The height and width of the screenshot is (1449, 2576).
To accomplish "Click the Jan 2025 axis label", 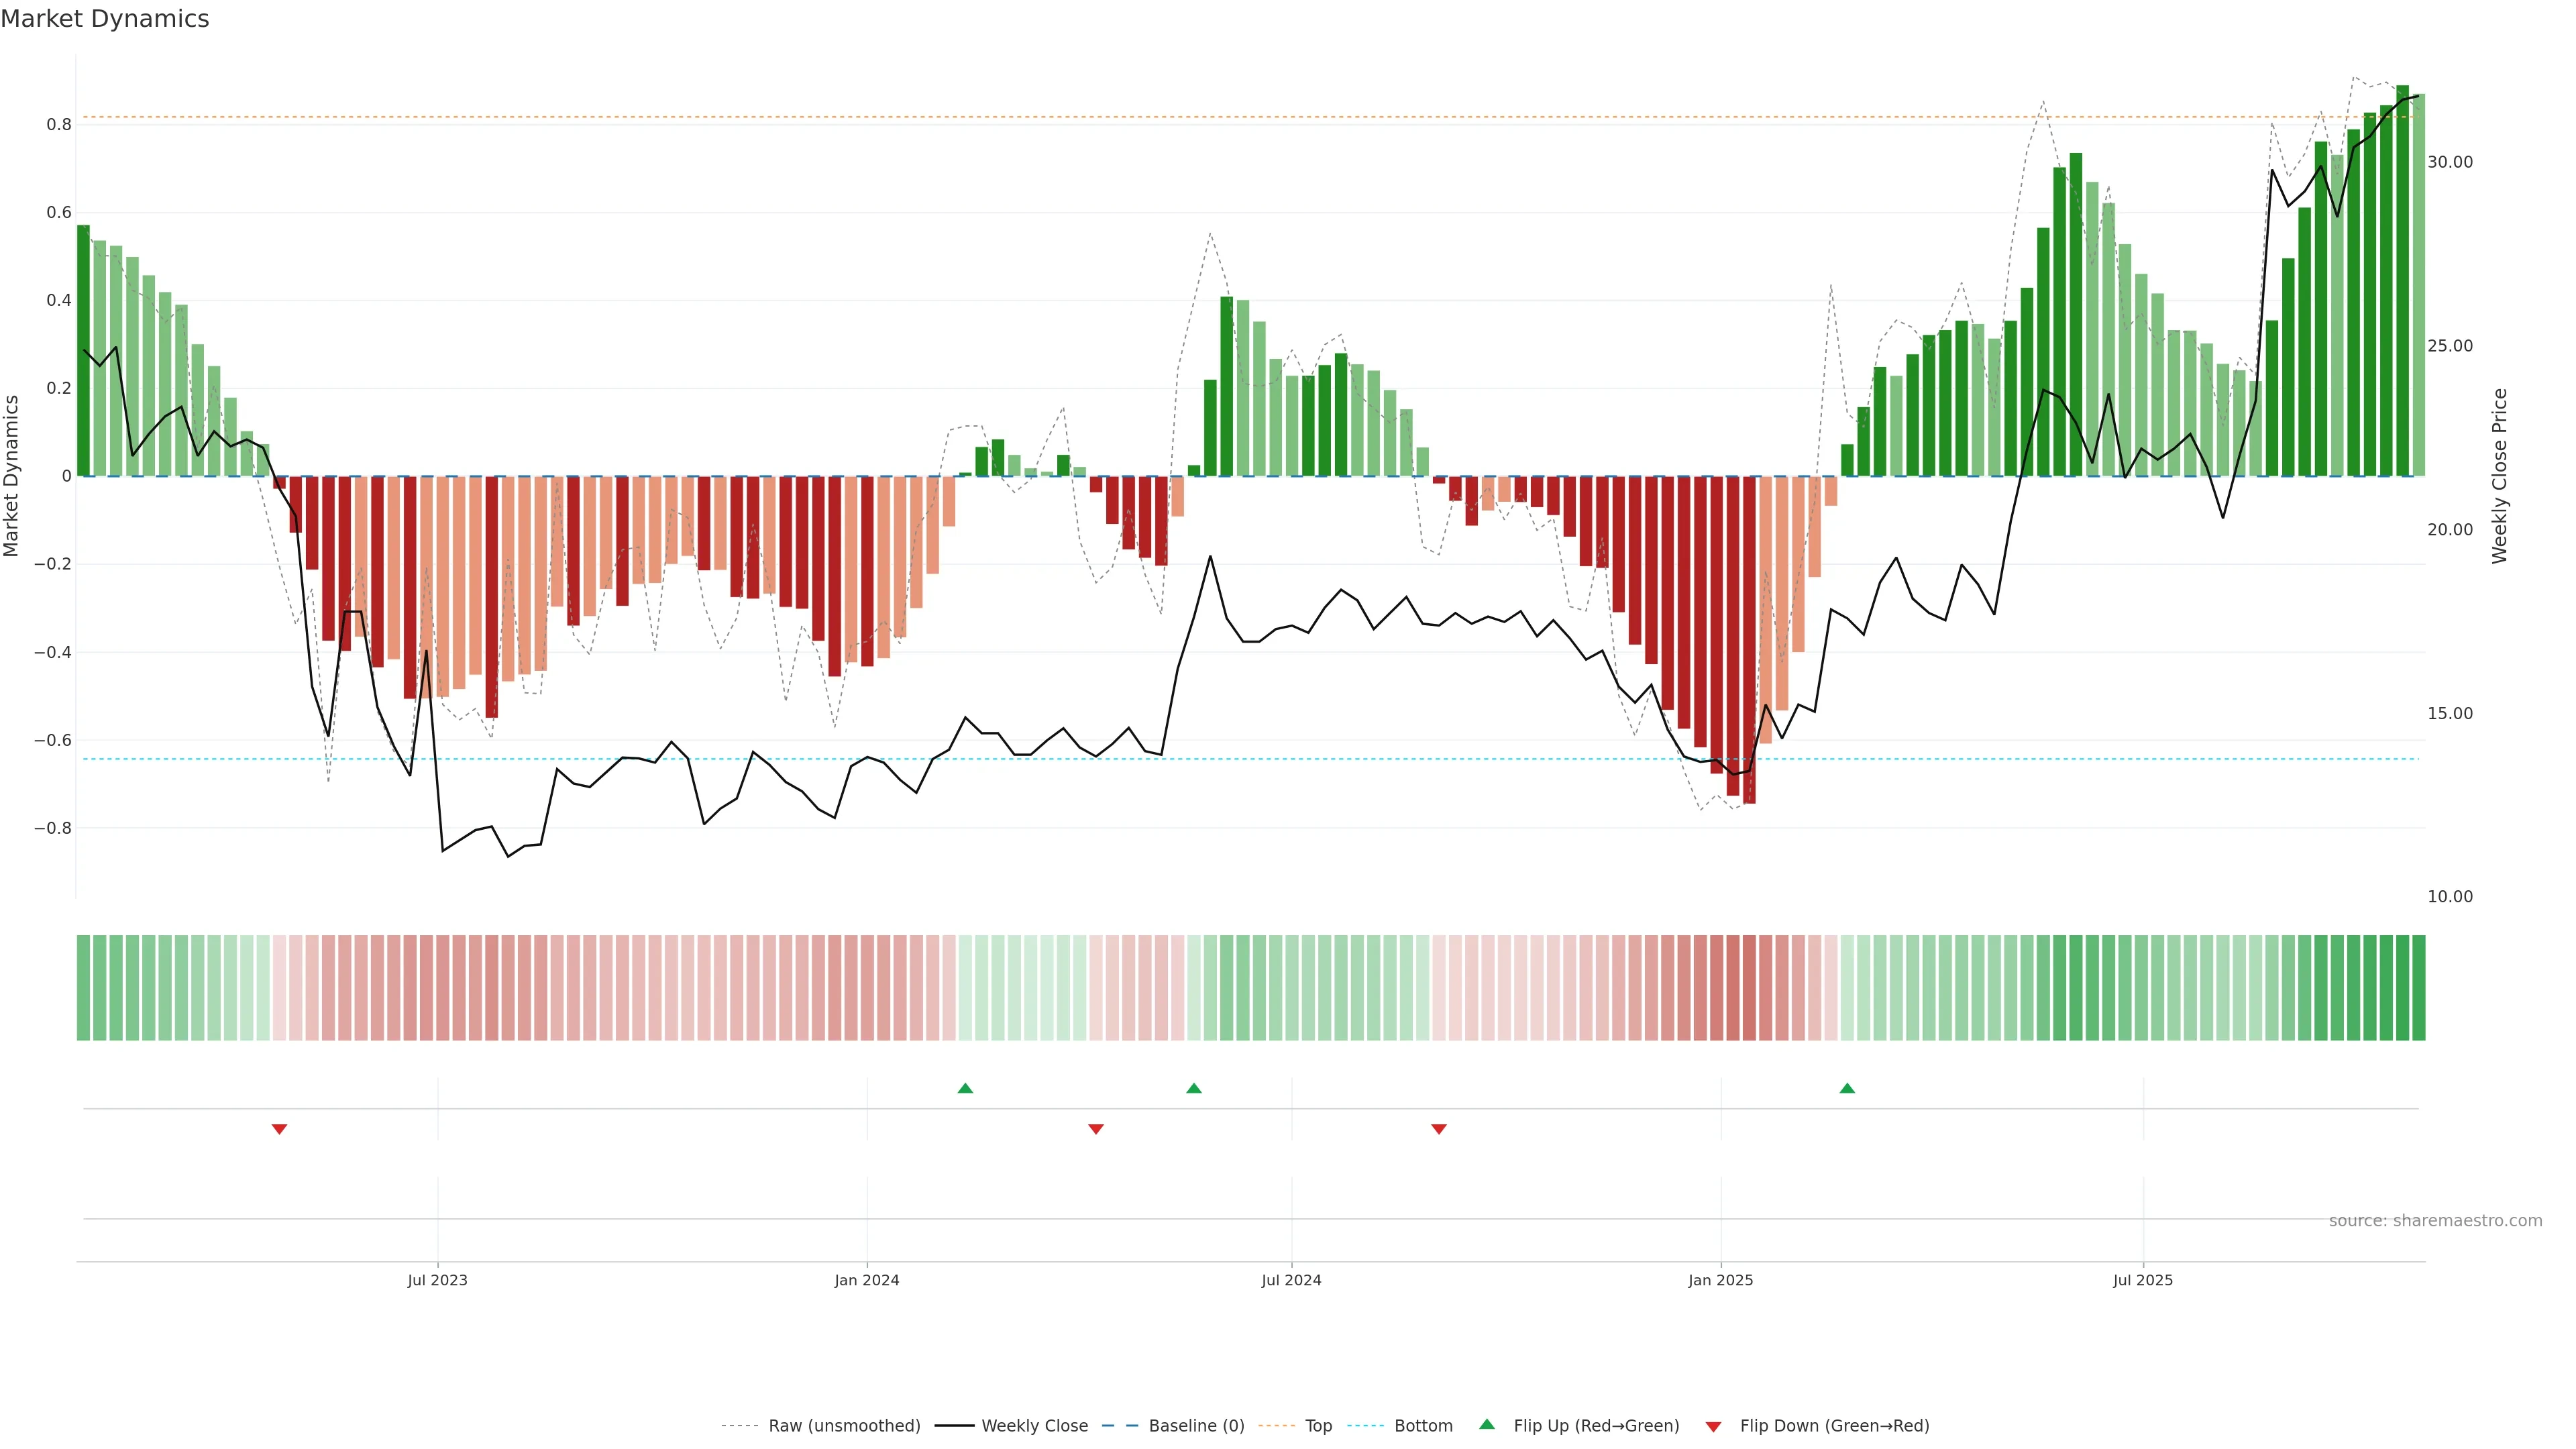I will pos(1720,1280).
